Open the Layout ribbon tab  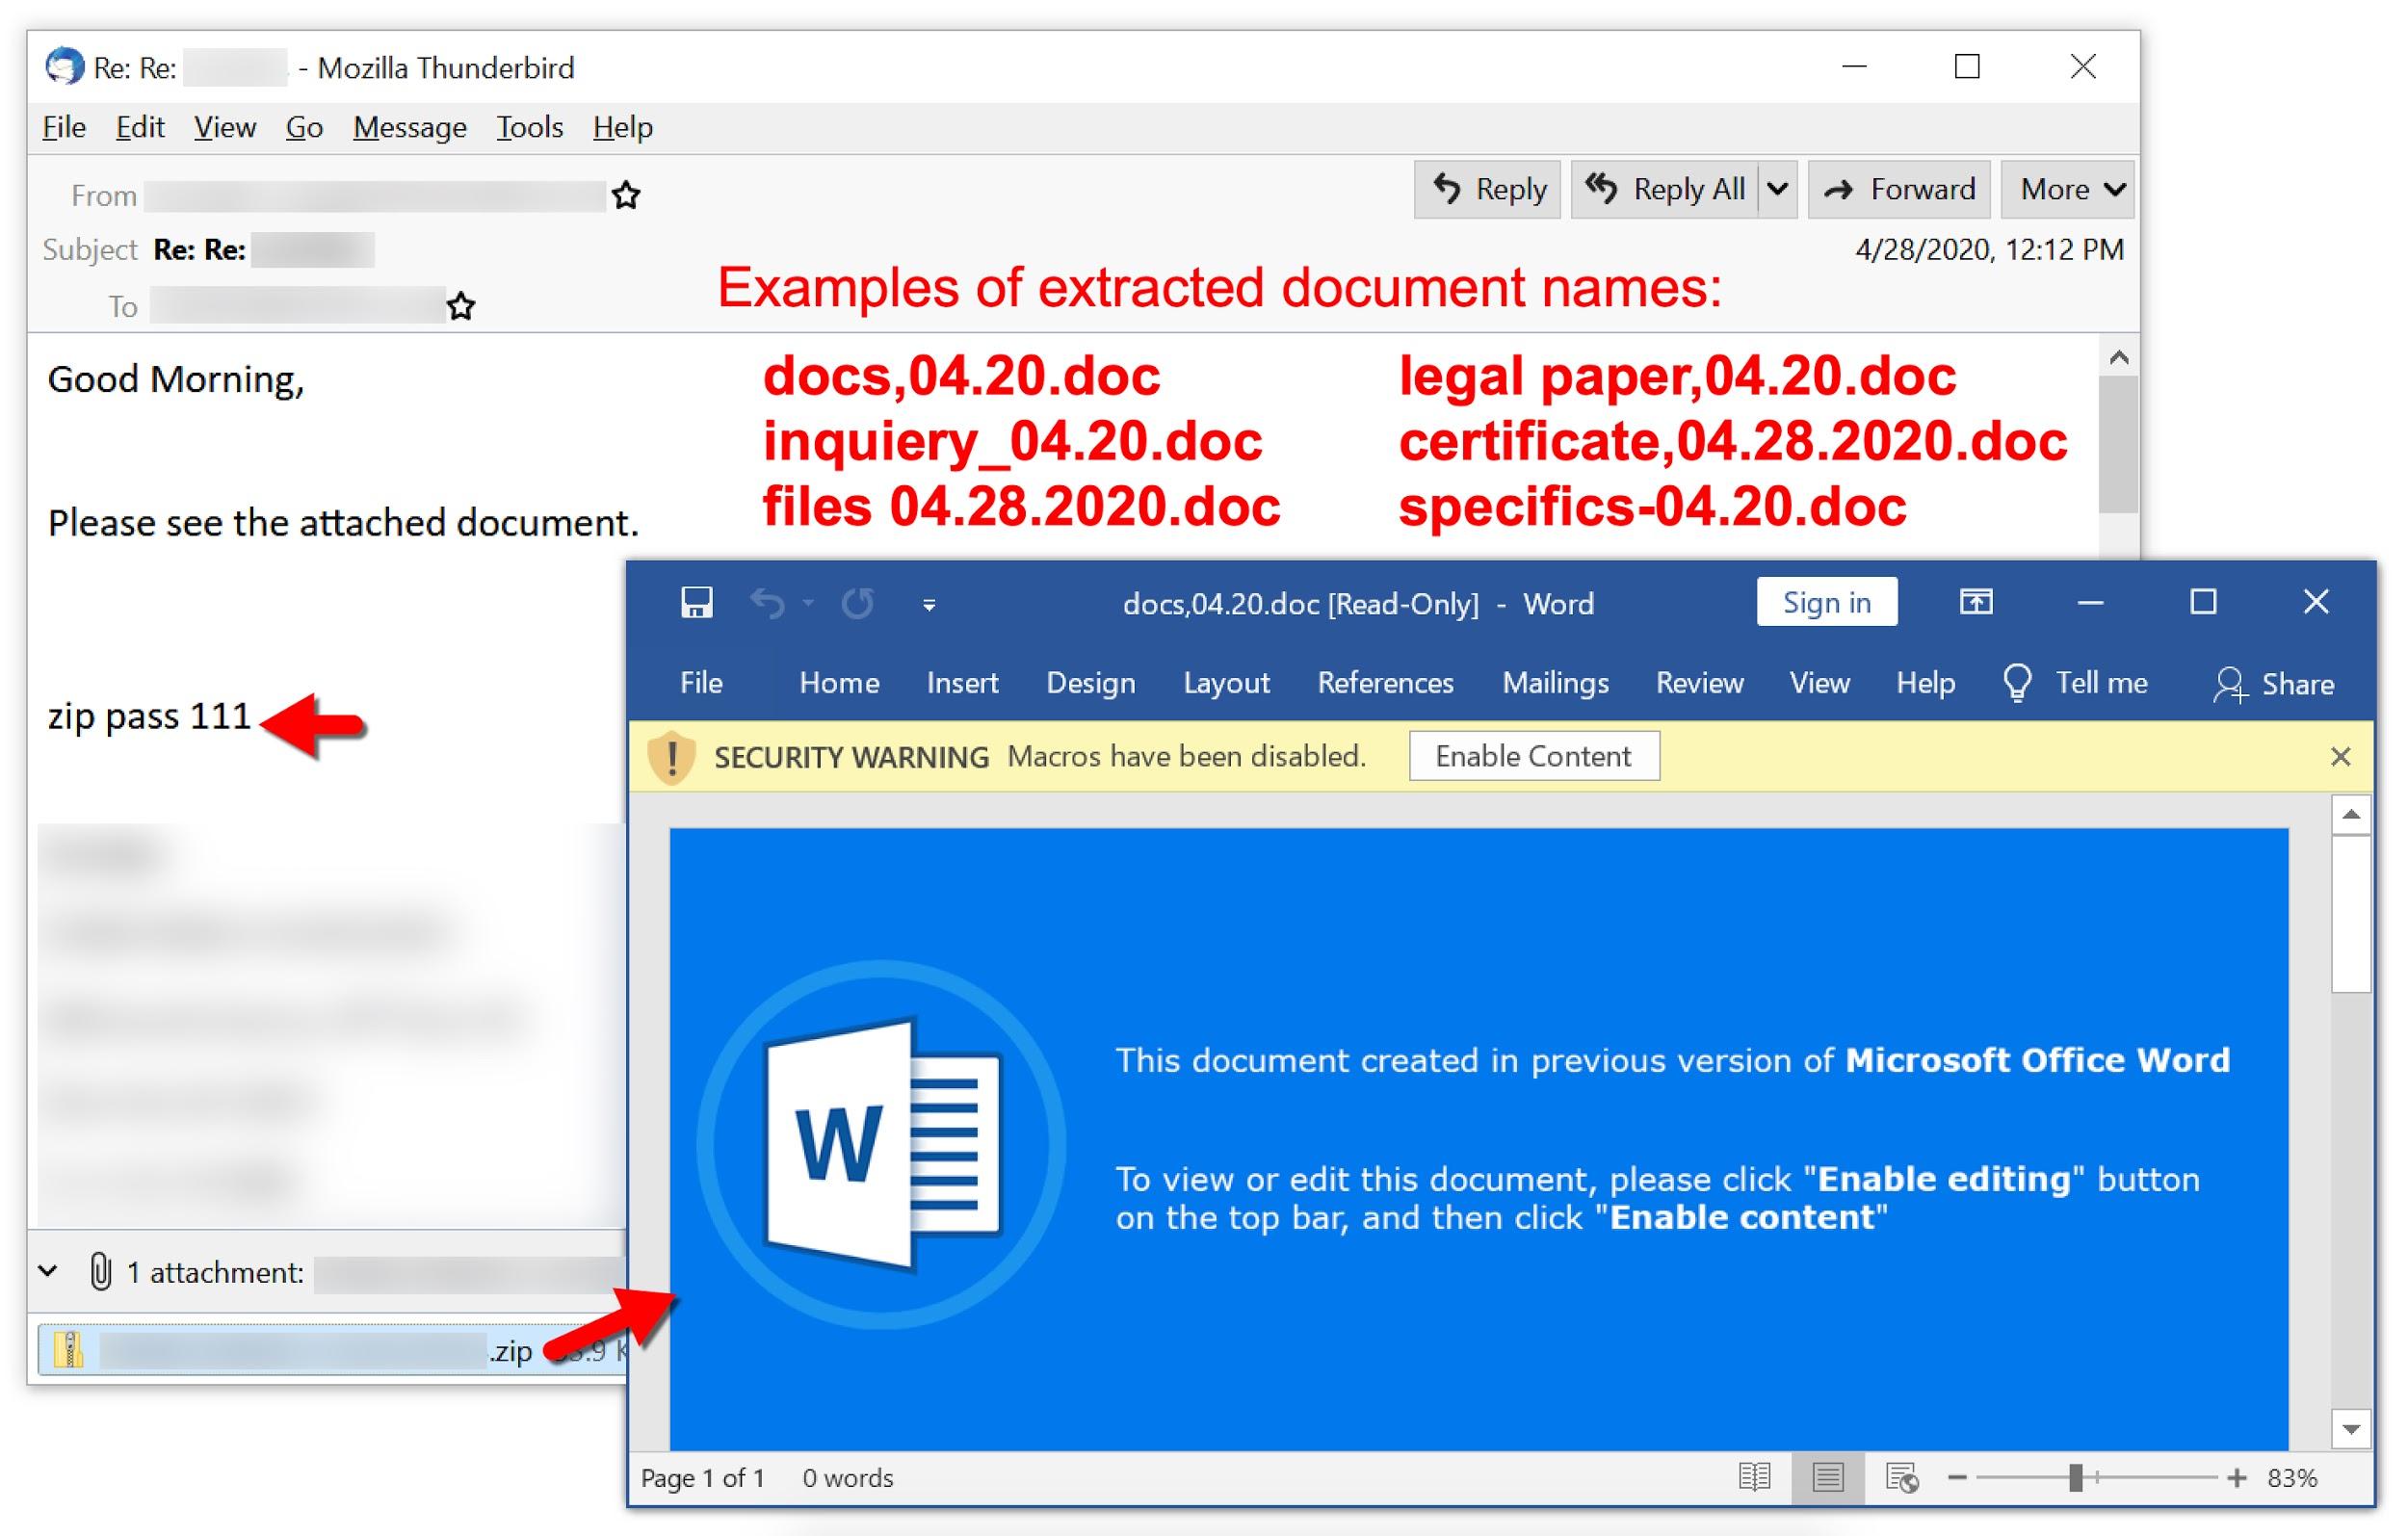click(x=1226, y=683)
